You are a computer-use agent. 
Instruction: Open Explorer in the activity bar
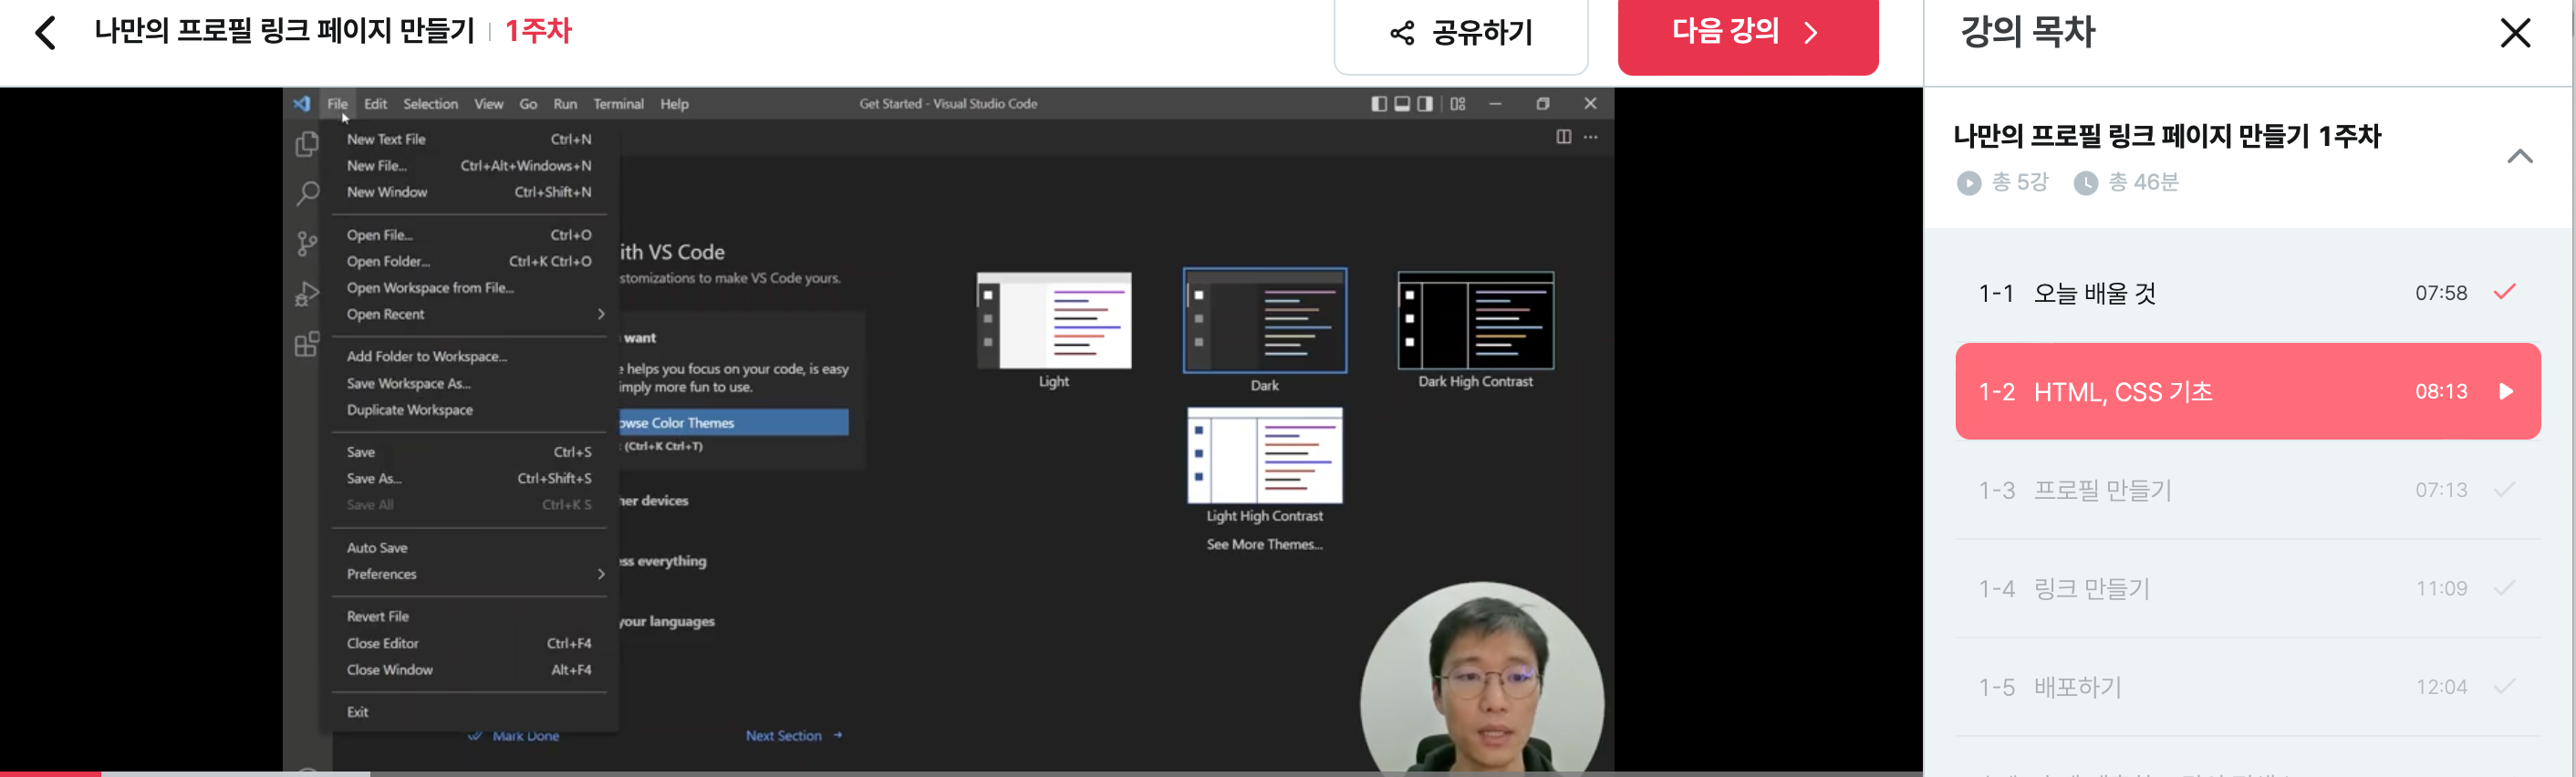(307, 145)
